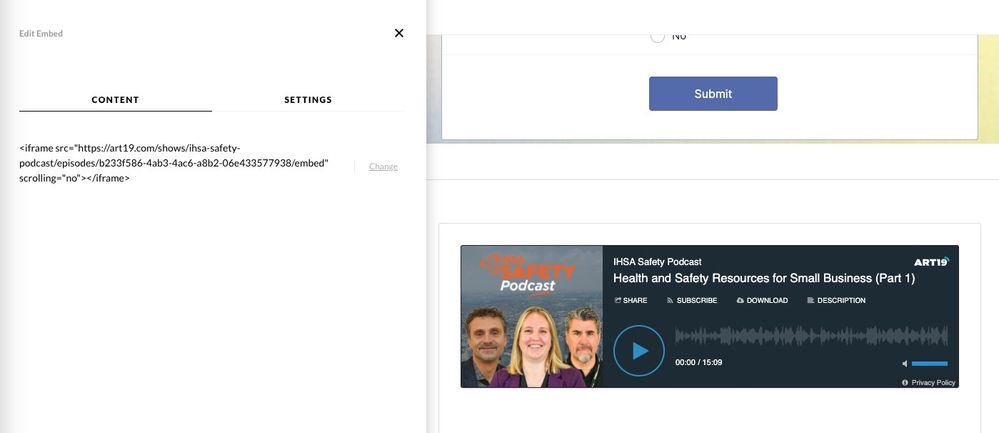Image resolution: width=999 pixels, height=433 pixels.
Task: Click the podcast cover art thumbnail
Action: click(x=531, y=316)
